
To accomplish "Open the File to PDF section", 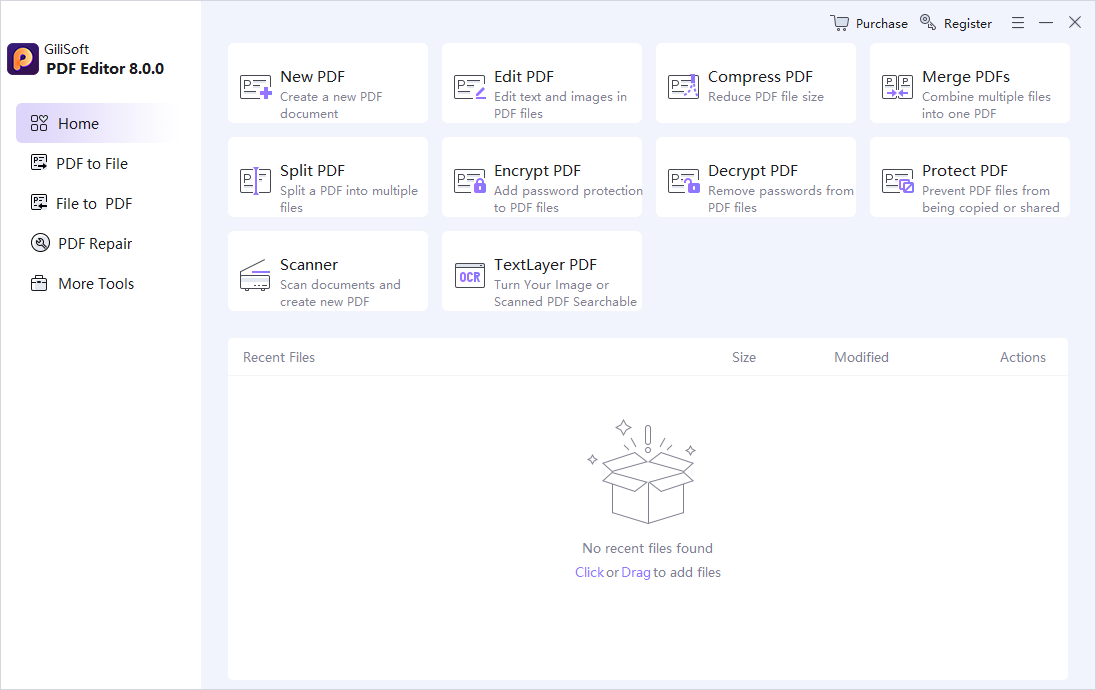I will pos(82,203).
